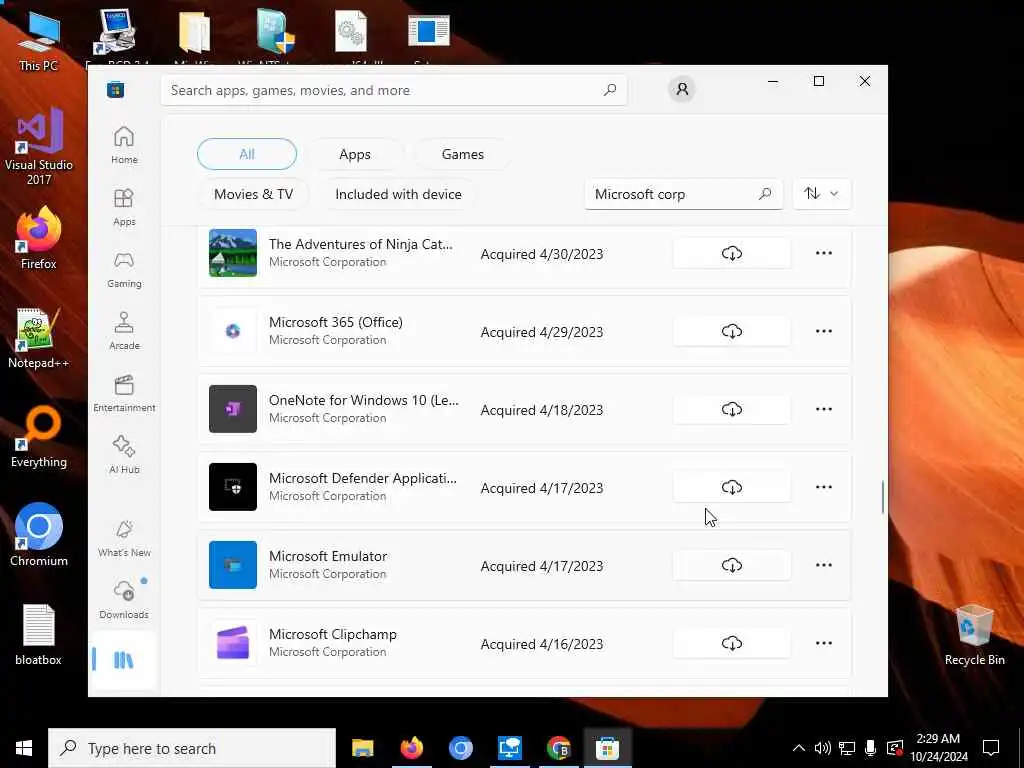Select Library icon in sidebar
The image size is (1024, 768).
pyautogui.click(x=123, y=660)
